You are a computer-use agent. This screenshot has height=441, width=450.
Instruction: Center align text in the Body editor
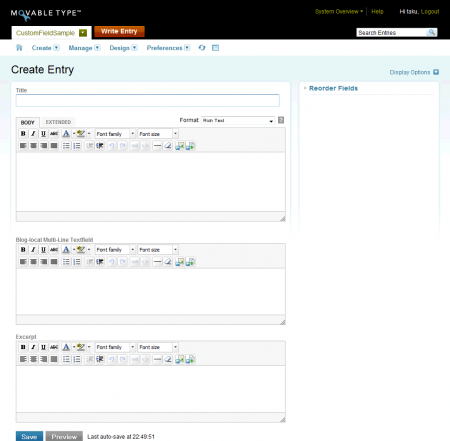[33, 146]
